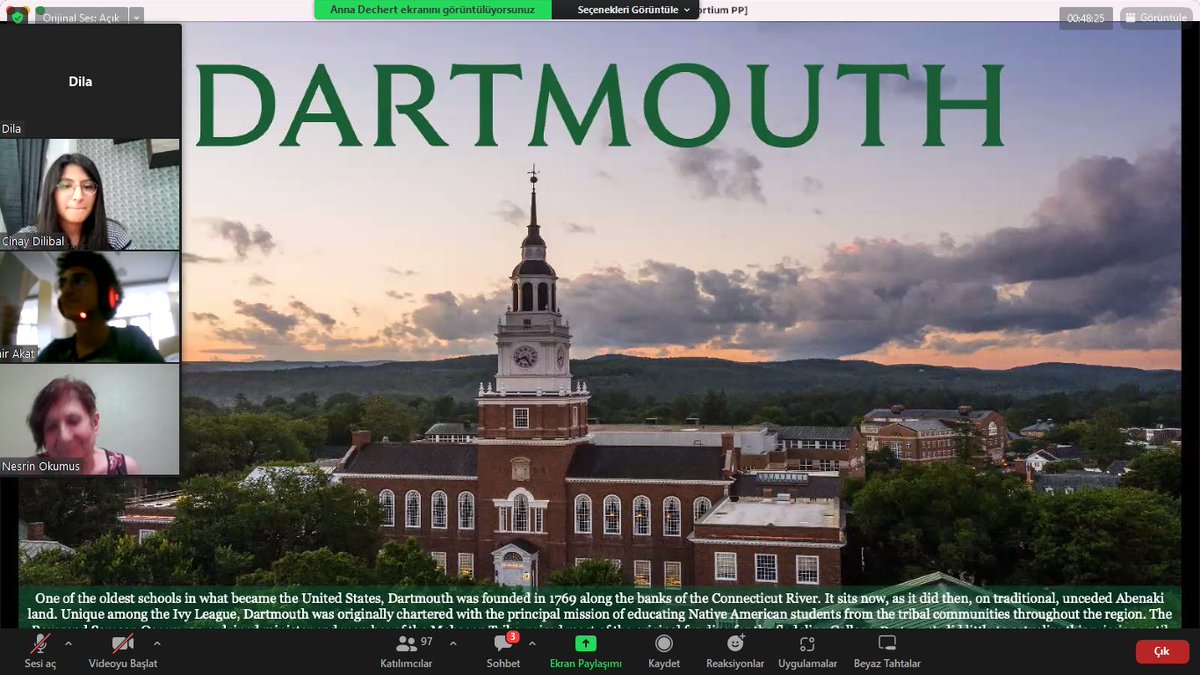Select Nesrin Okumus's video thumbnail
This screenshot has height=675, width=1200.
click(90, 420)
